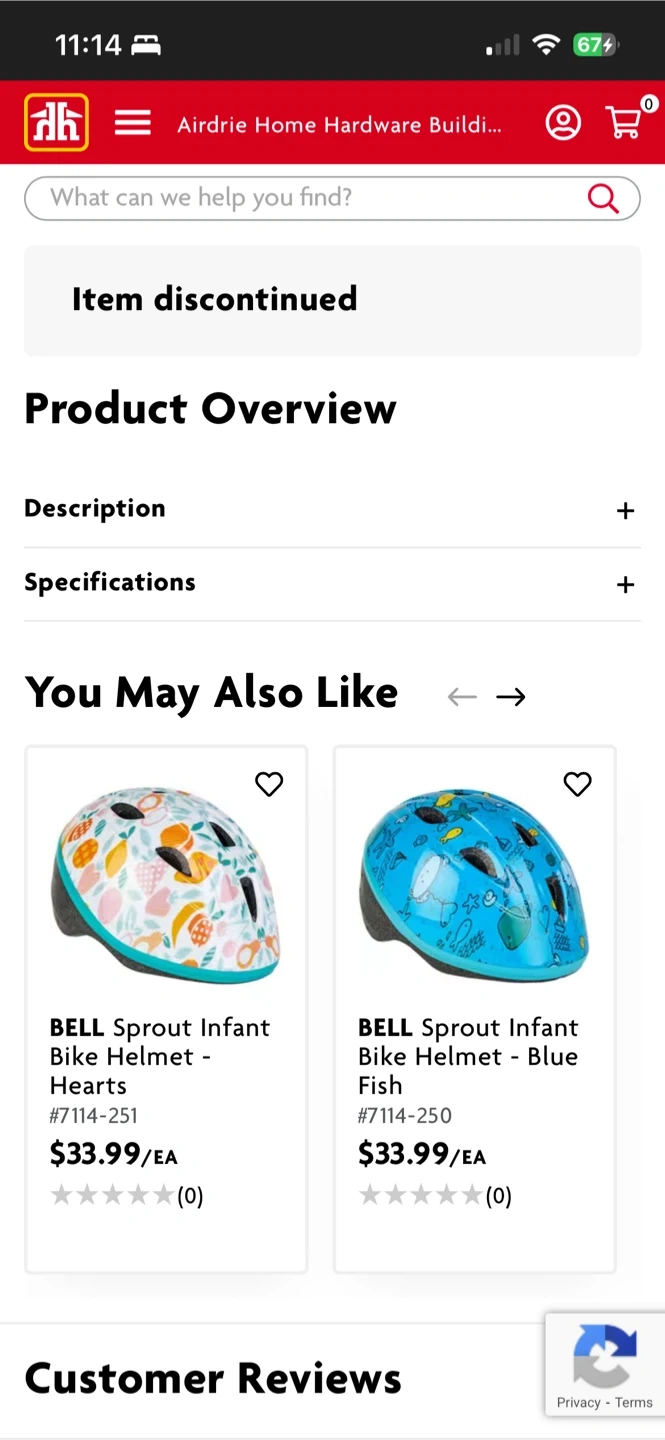
Task: Open BELL Sprout Helmet Blue Fish link
Action: tap(468, 1056)
